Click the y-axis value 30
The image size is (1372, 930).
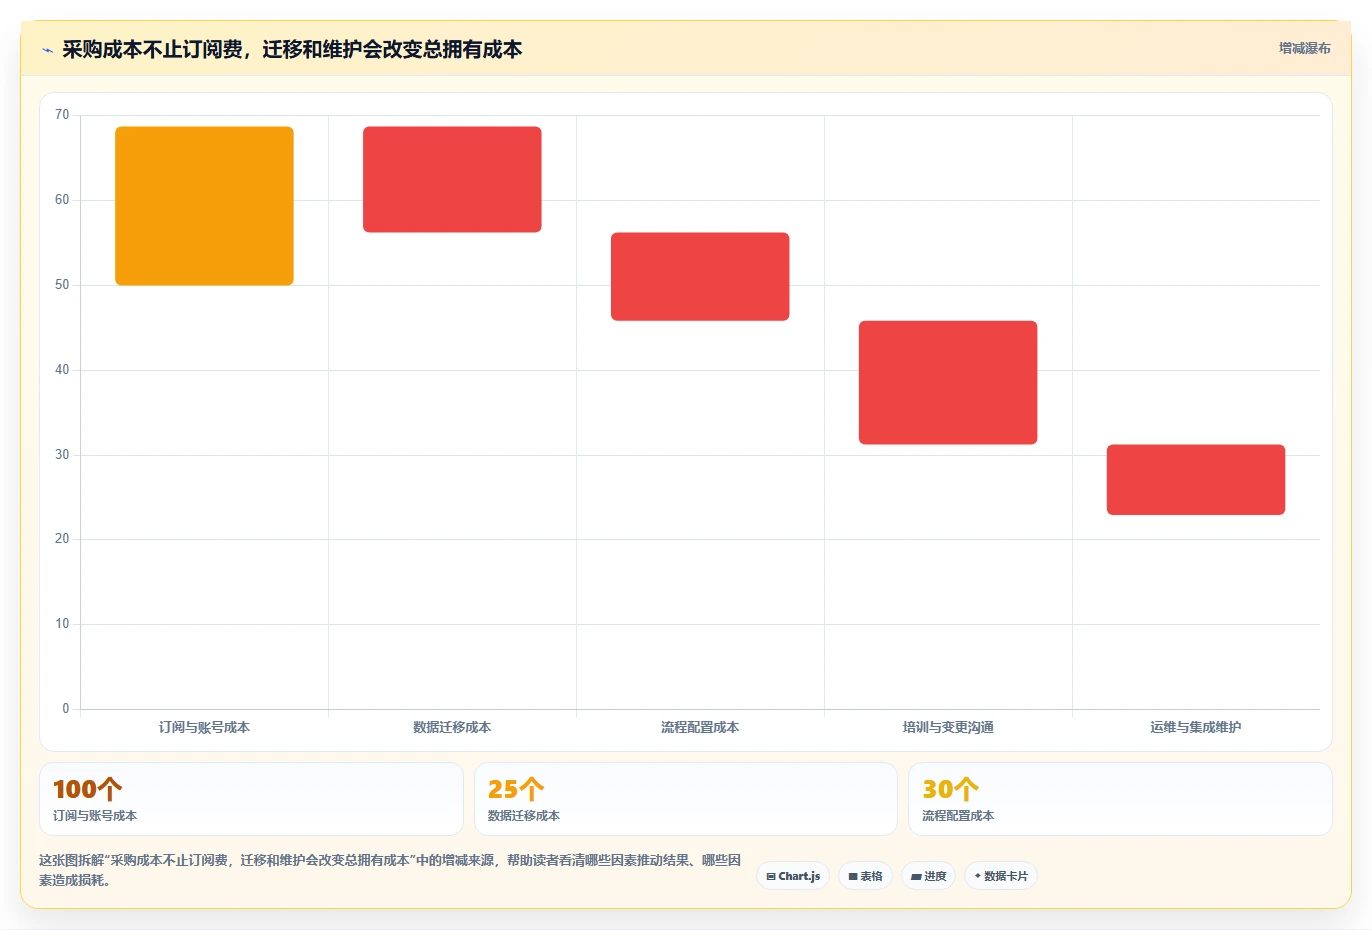tap(62, 455)
